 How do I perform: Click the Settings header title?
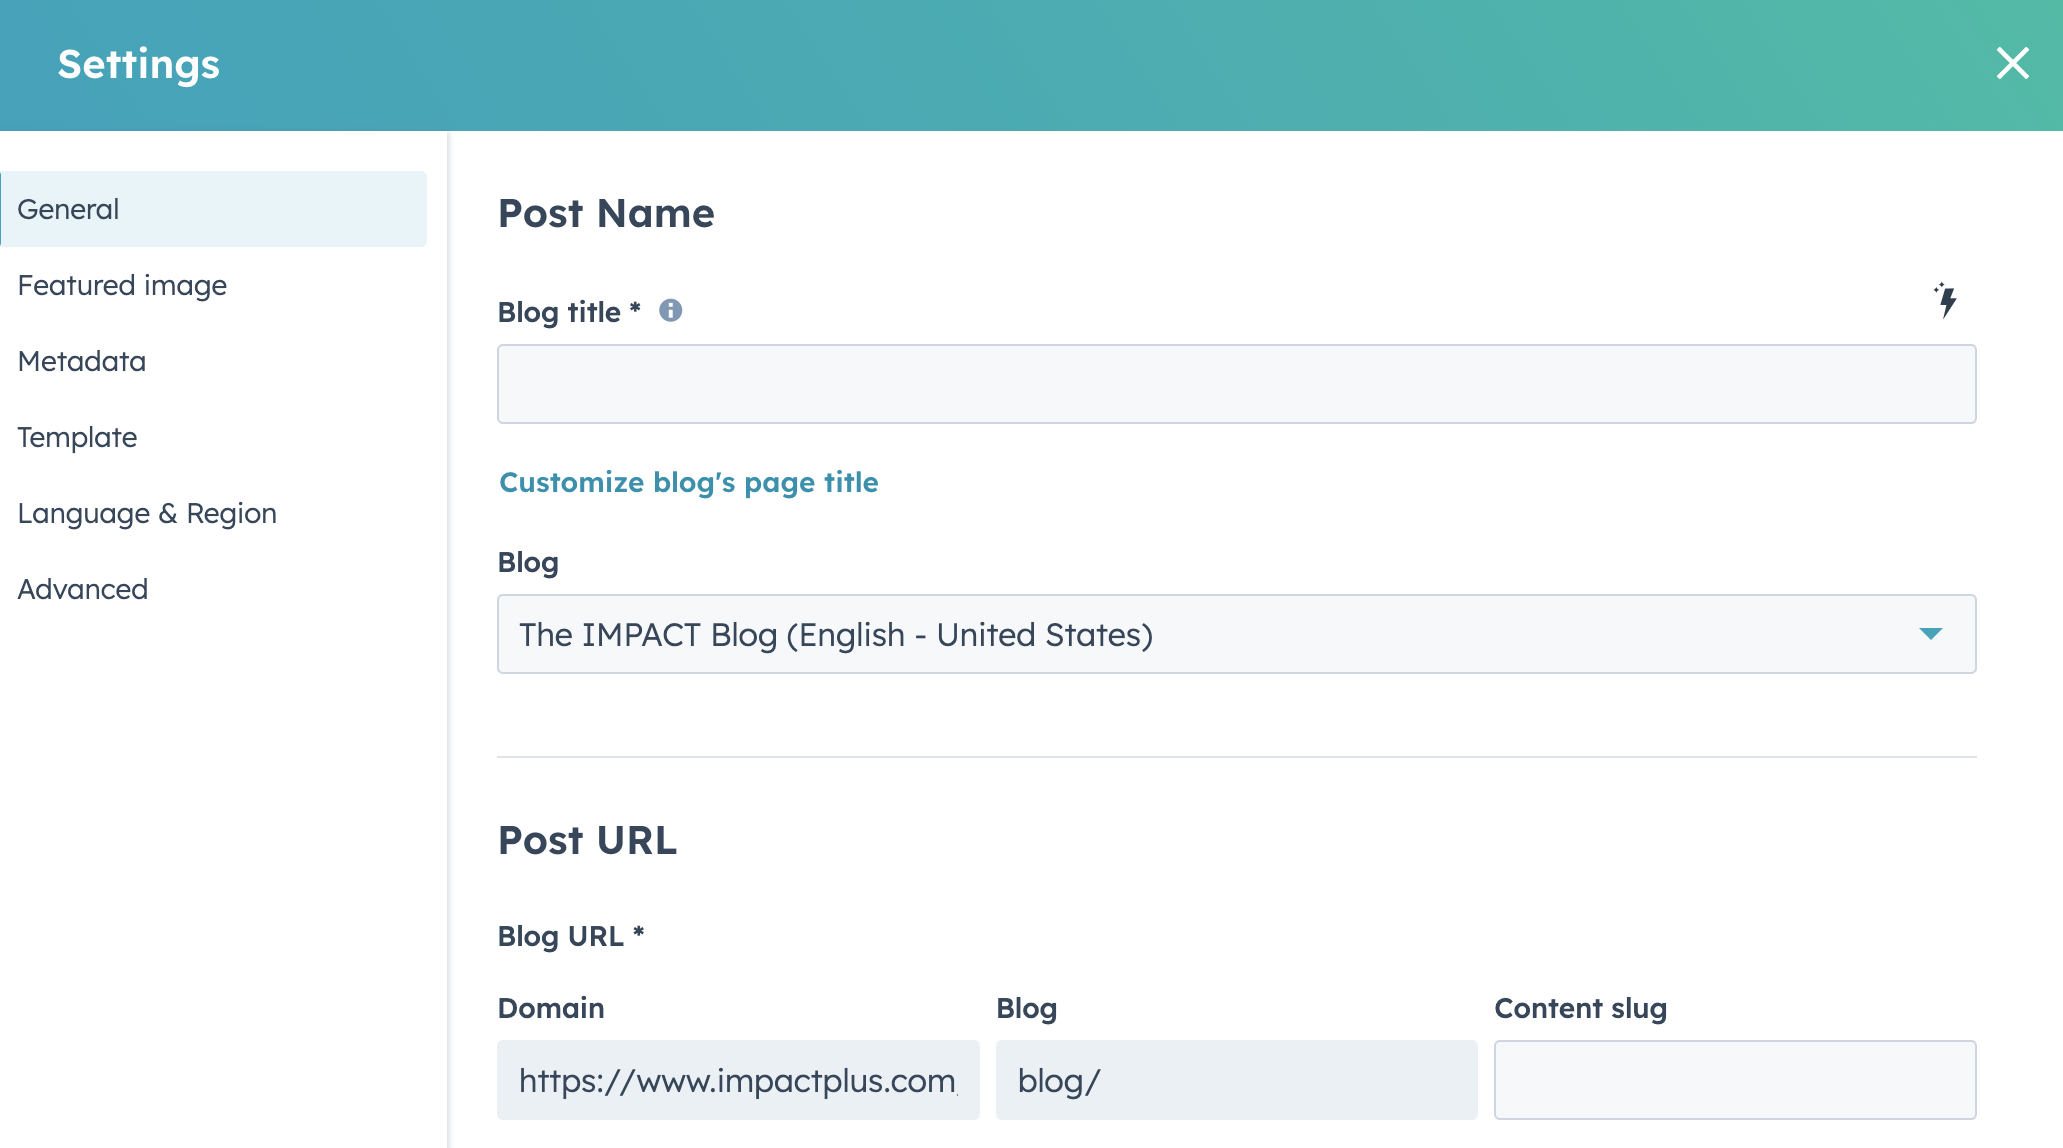click(x=138, y=64)
